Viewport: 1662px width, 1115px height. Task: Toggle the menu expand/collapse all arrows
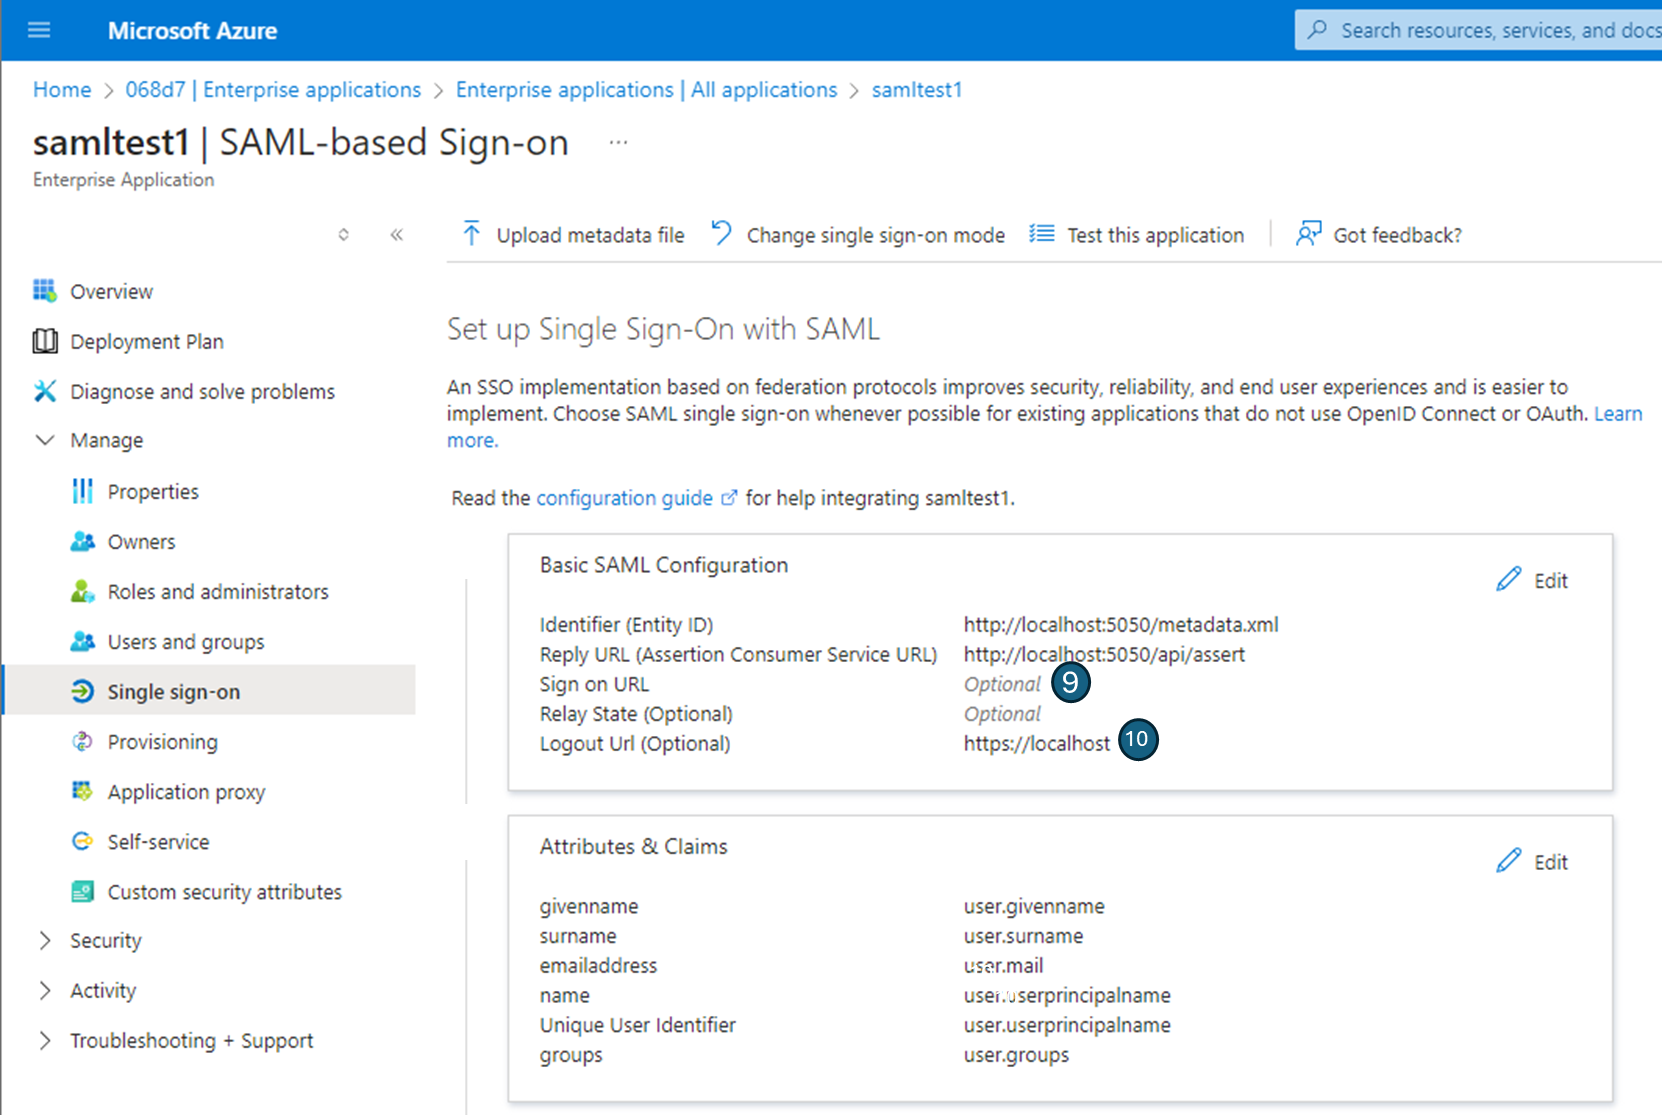pos(344,235)
